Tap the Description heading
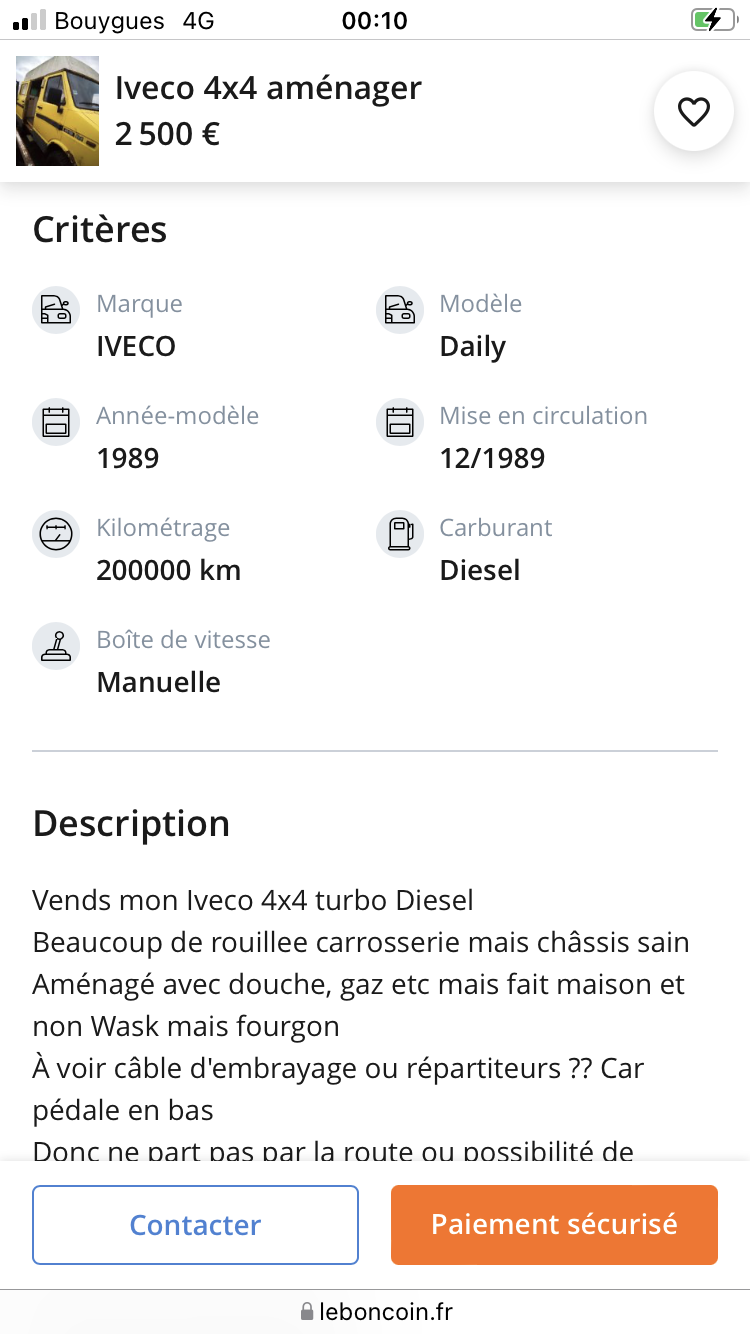Screen dimensions: 750x1334 point(131,823)
